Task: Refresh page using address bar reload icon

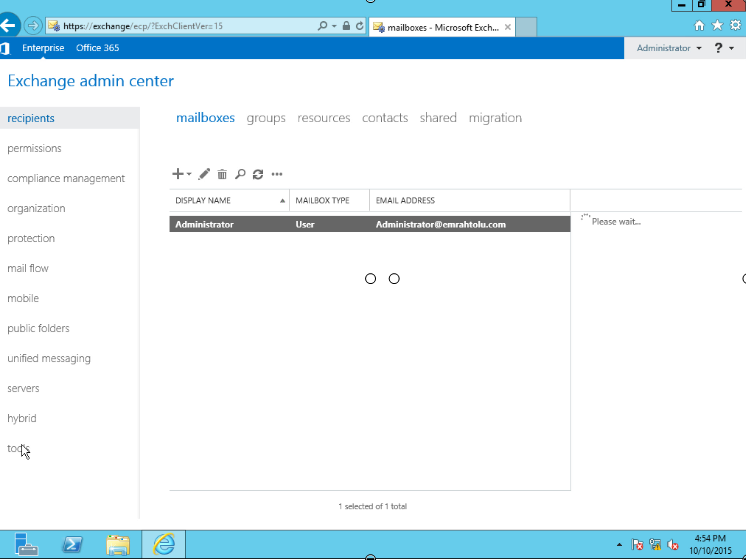Action: tap(360, 26)
